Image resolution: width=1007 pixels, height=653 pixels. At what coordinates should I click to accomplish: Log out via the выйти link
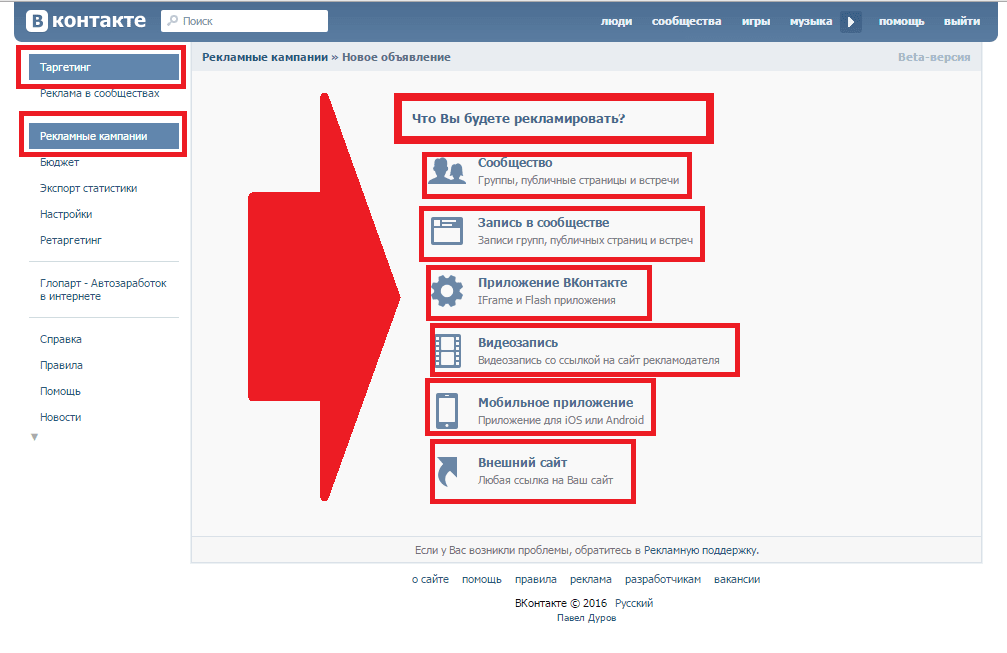click(961, 21)
